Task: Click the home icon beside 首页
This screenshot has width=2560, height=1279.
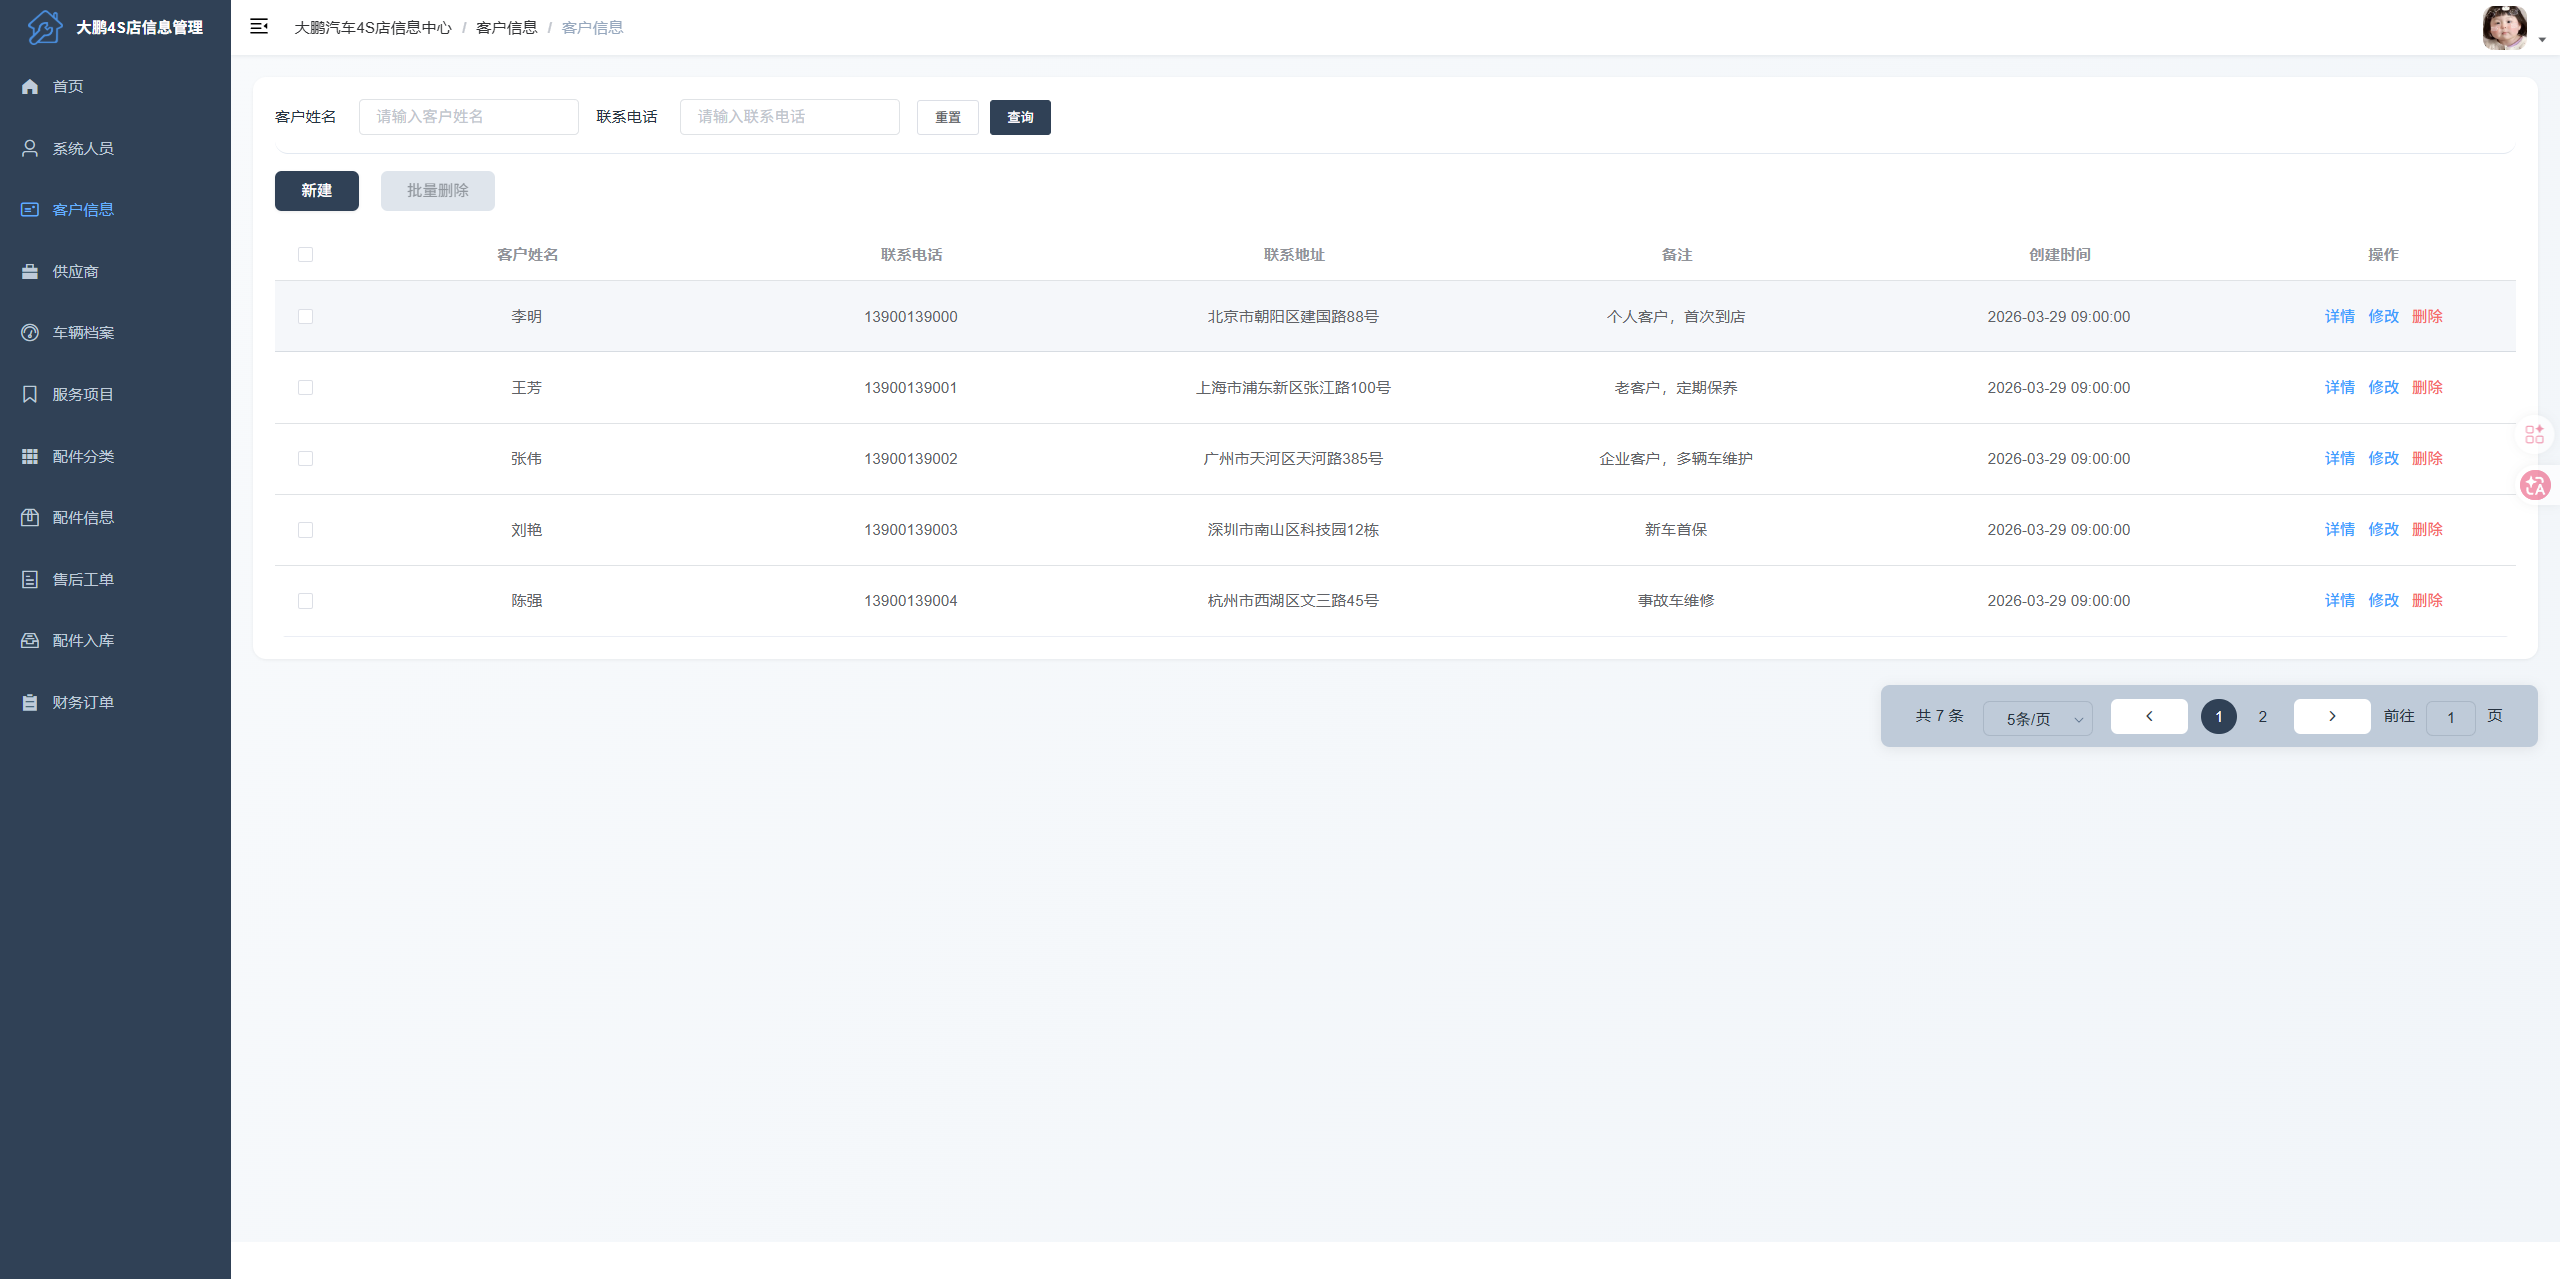Action: [x=30, y=87]
